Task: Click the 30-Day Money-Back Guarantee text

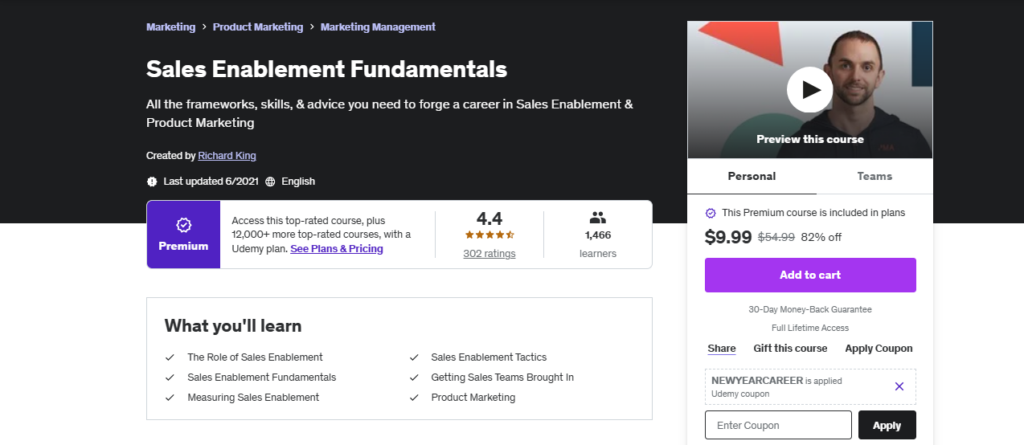Action: click(x=810, y=310)
